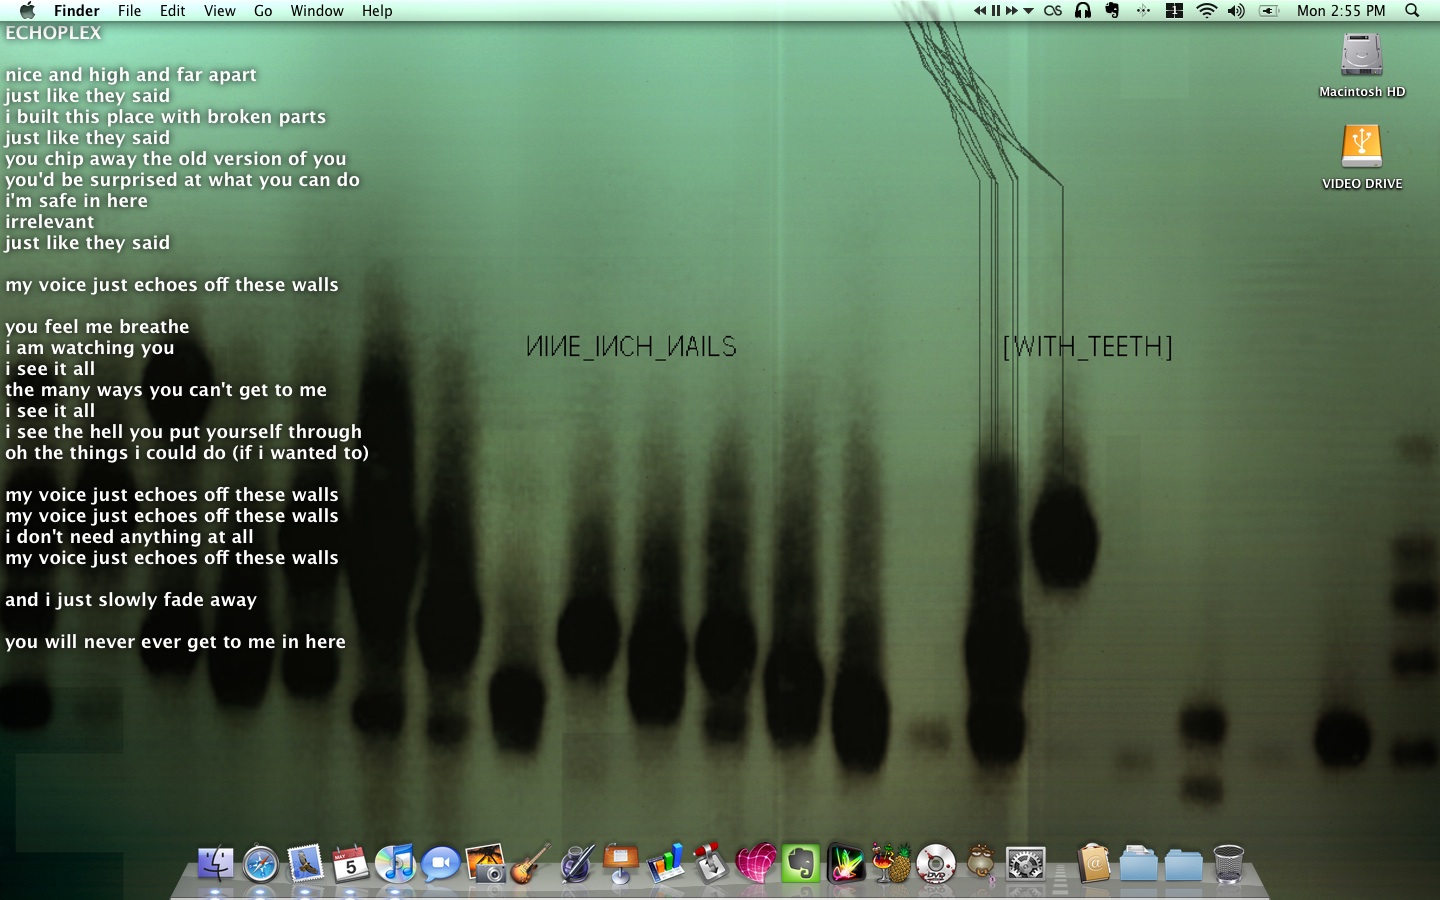Open the Apple menu
This screenshot has width=1440, height=900.
pos(27,11)
